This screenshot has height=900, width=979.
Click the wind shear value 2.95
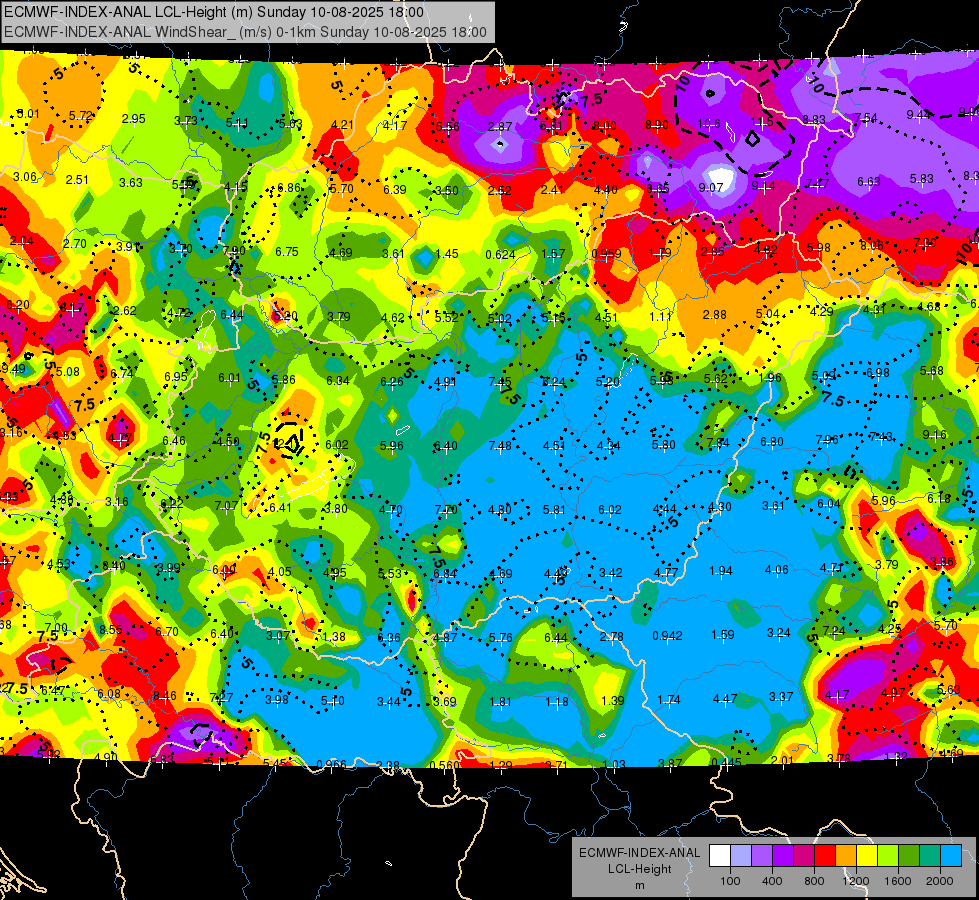click(x=134, y=119)
